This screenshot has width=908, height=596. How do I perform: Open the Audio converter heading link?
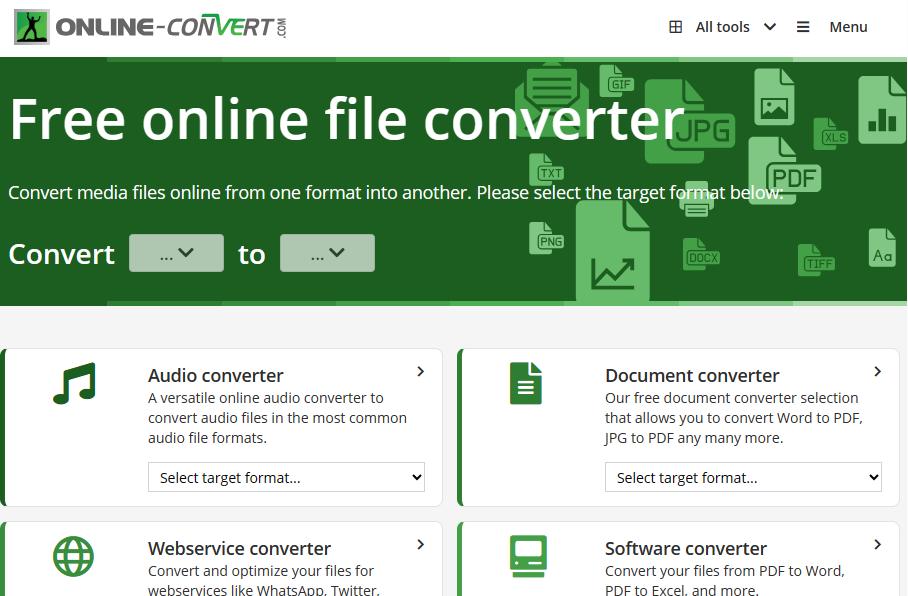tap(215, 375)
